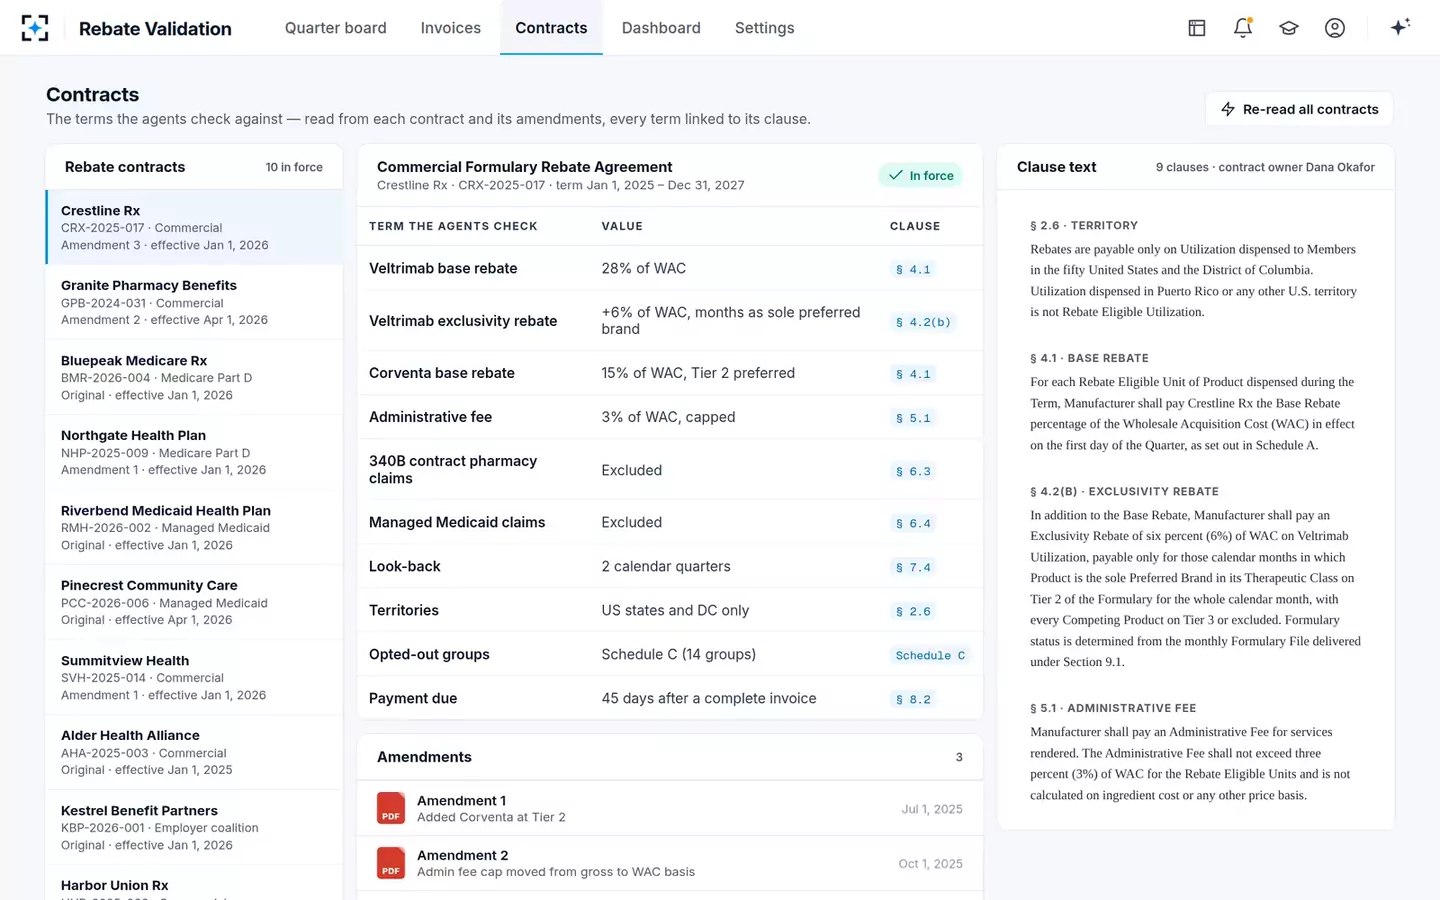Click the In force status badge
The image size is (1440, 900).
(921, 175)
